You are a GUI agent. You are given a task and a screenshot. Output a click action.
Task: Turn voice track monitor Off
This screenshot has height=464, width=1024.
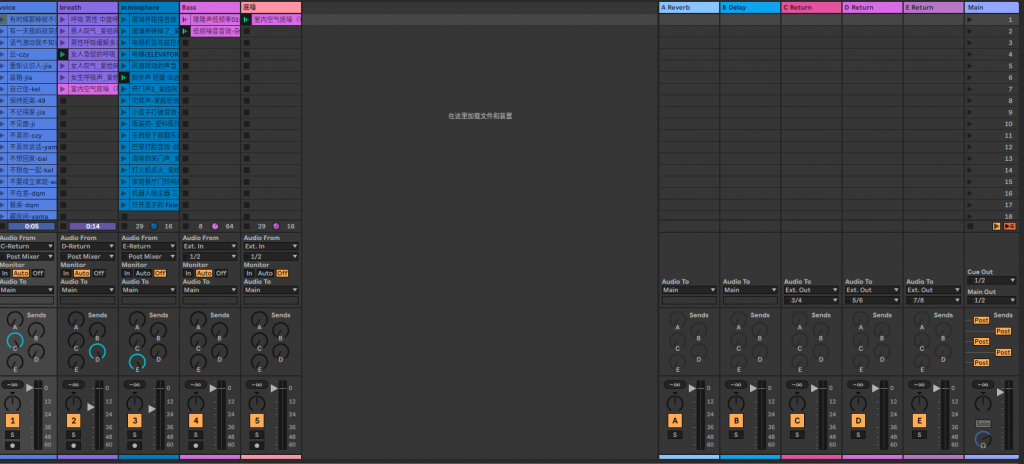[x=38, y=273]
